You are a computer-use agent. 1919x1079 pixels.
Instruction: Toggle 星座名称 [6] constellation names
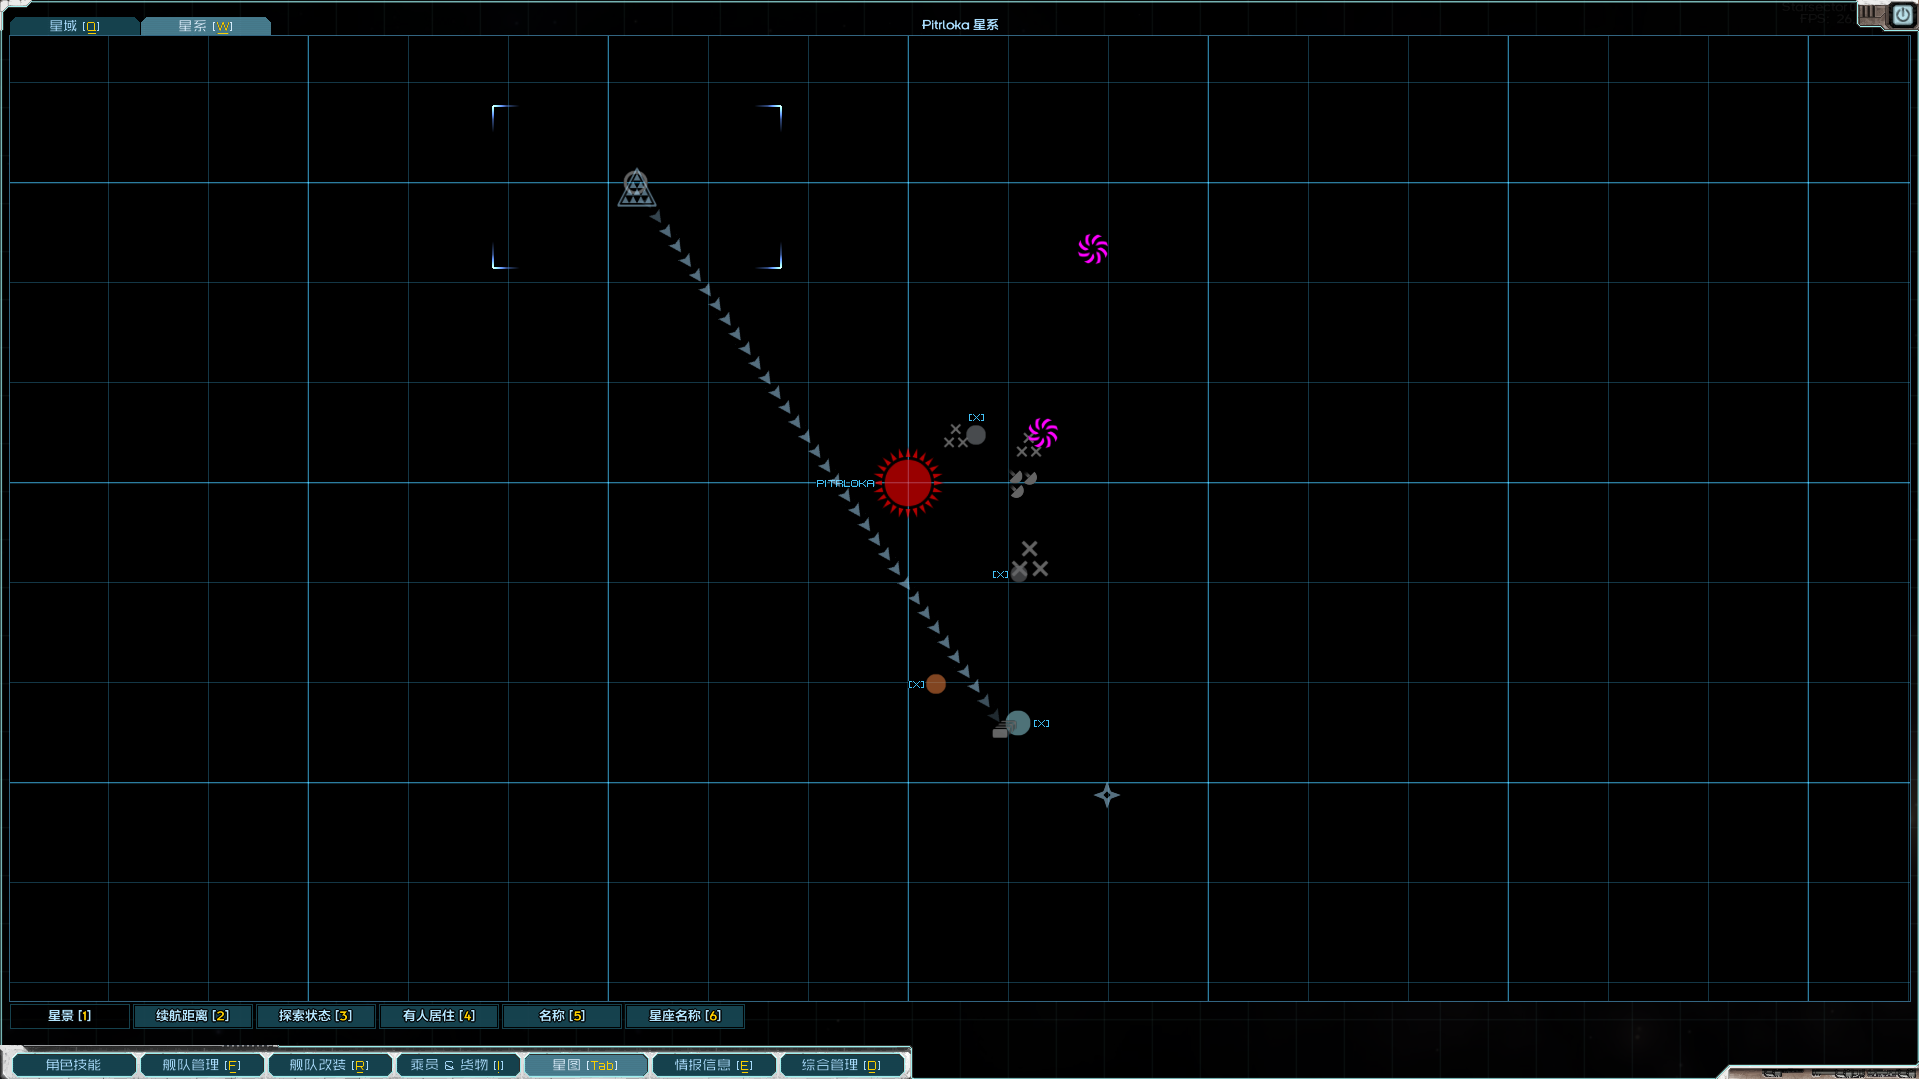pyautogui.click(x=684, y=1016)
